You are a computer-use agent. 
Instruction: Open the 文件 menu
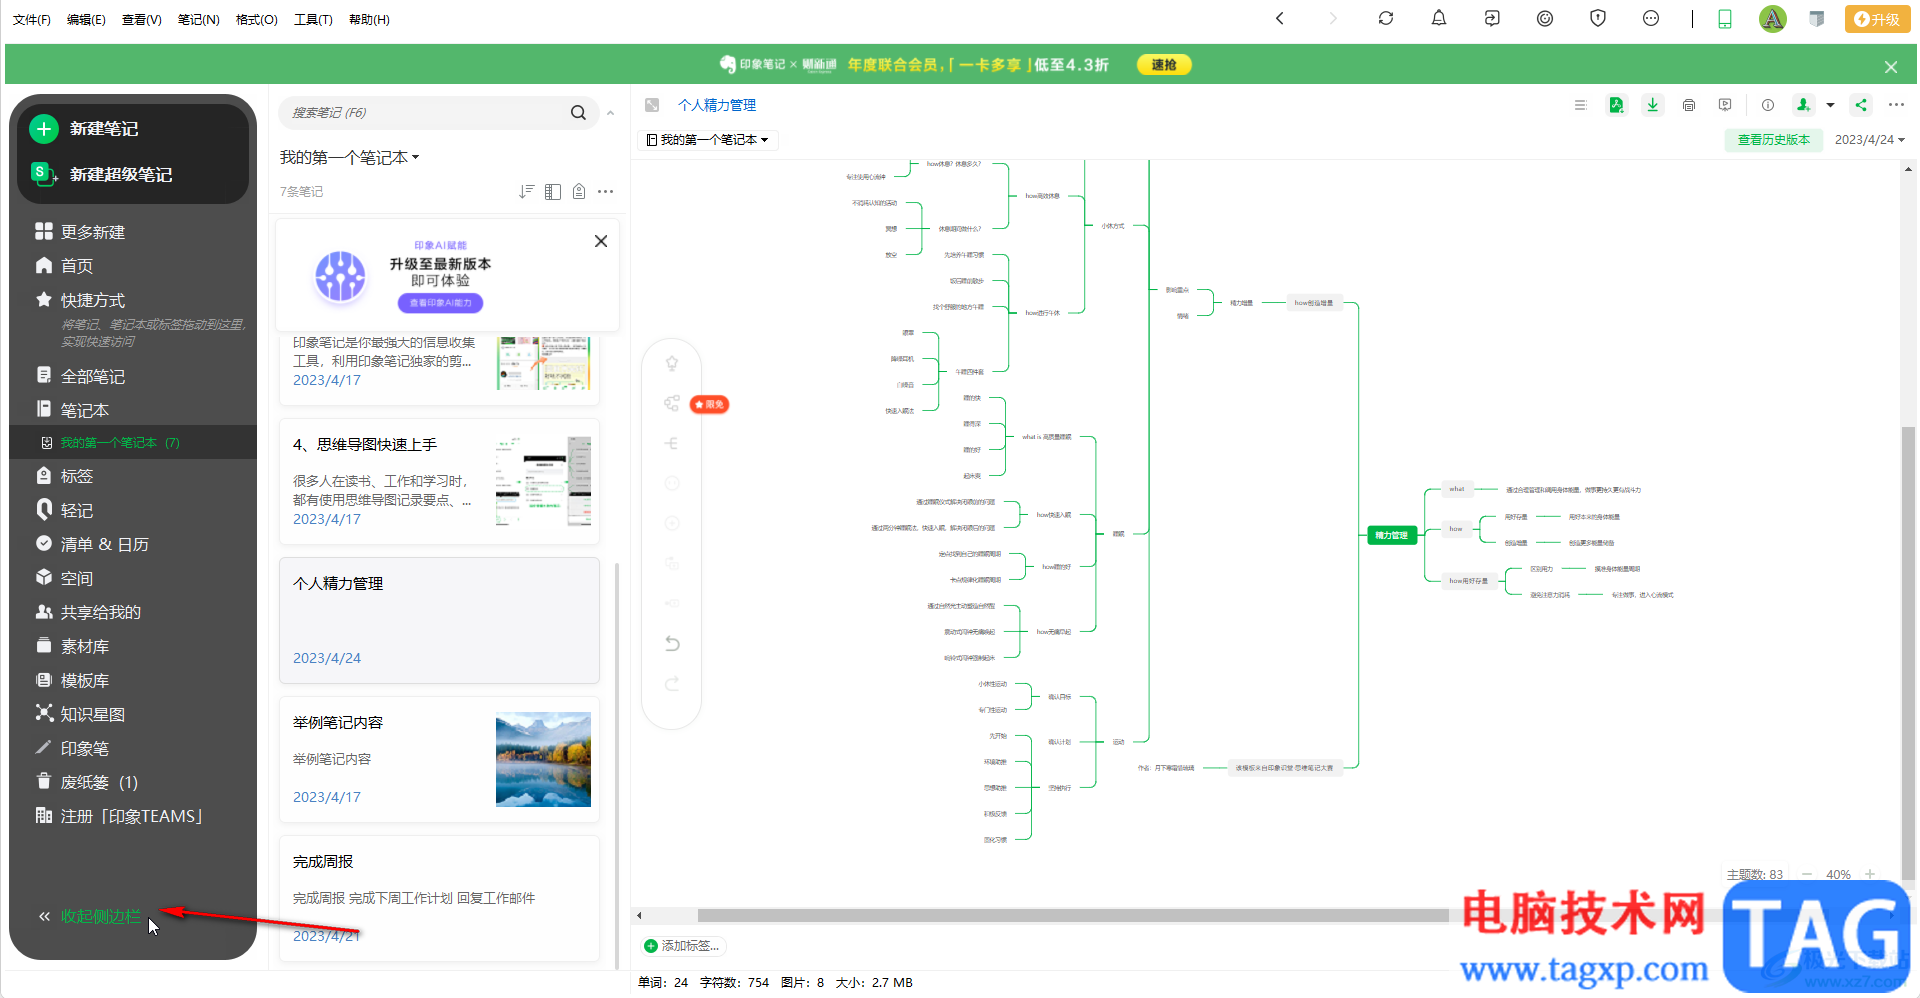31,19
